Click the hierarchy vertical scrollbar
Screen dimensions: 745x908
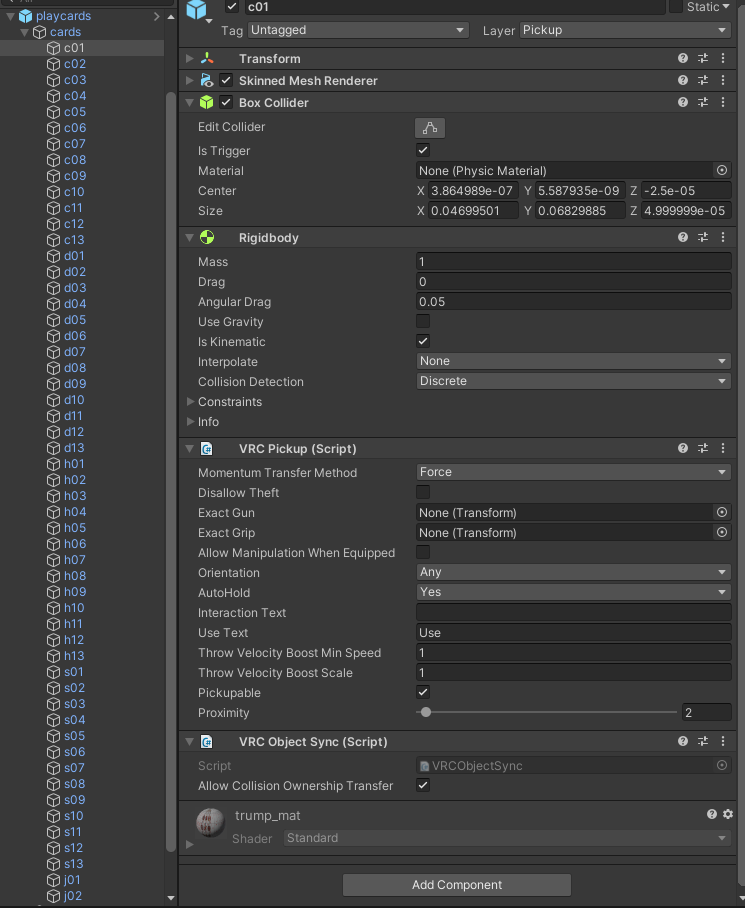pyautogui.click(x=171, y=472)
